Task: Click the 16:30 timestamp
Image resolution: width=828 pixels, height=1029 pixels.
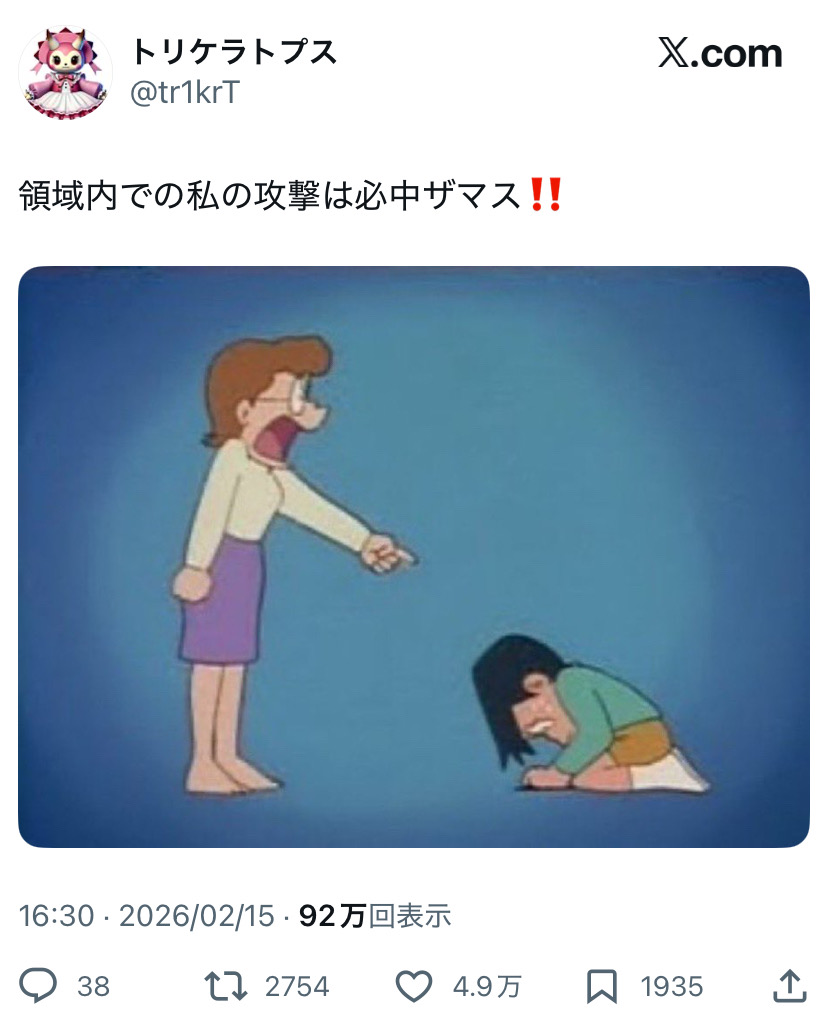Action: click(56, 915)
